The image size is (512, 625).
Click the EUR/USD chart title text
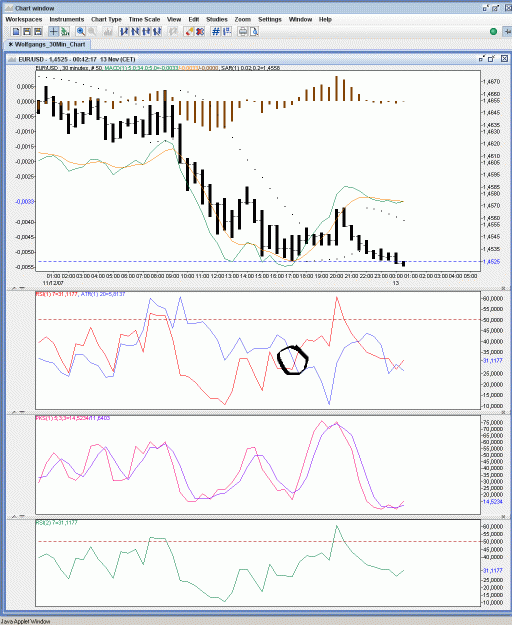77,59
